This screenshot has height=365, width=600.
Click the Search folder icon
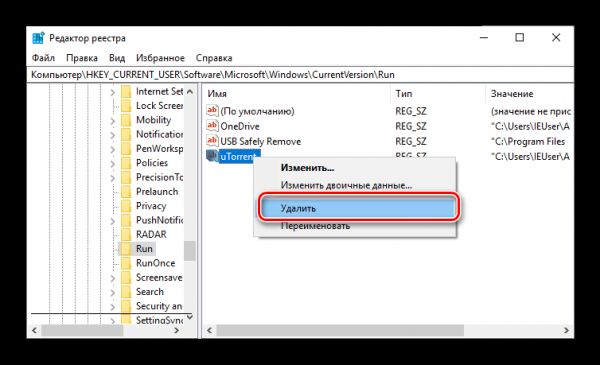126,292
